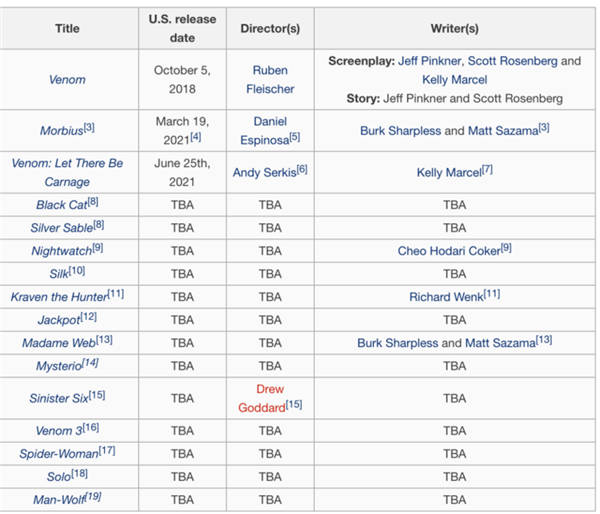Open the Nightwatch title link
Viewport: 600px width, 514px height.
pyautogui.click(x=62, y=251)
